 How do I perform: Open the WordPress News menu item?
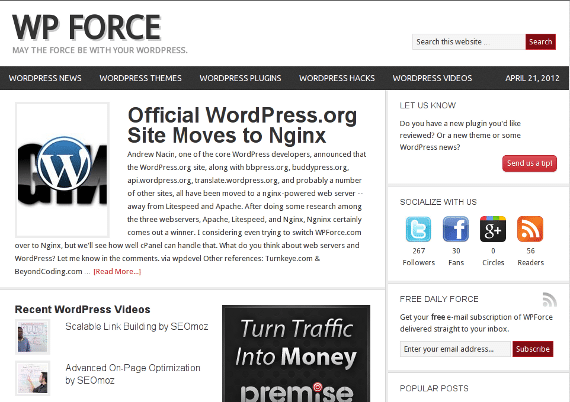(45, 78)
